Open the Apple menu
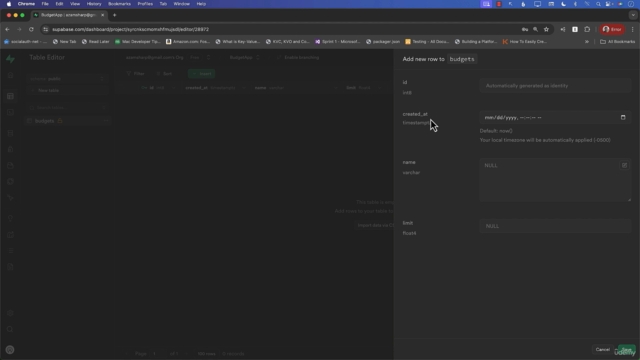Screen dimensions: 640x360 pos(9,4)
